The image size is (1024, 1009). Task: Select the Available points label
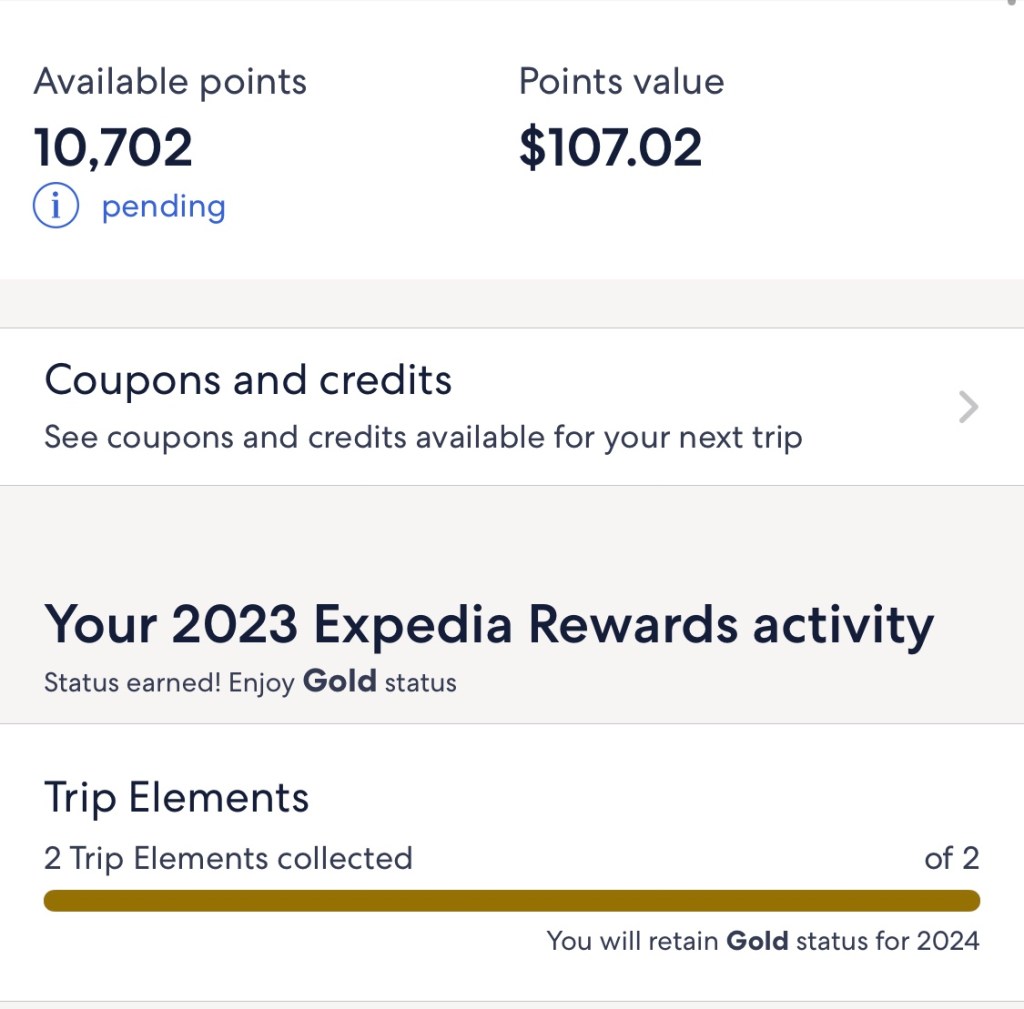170,82
